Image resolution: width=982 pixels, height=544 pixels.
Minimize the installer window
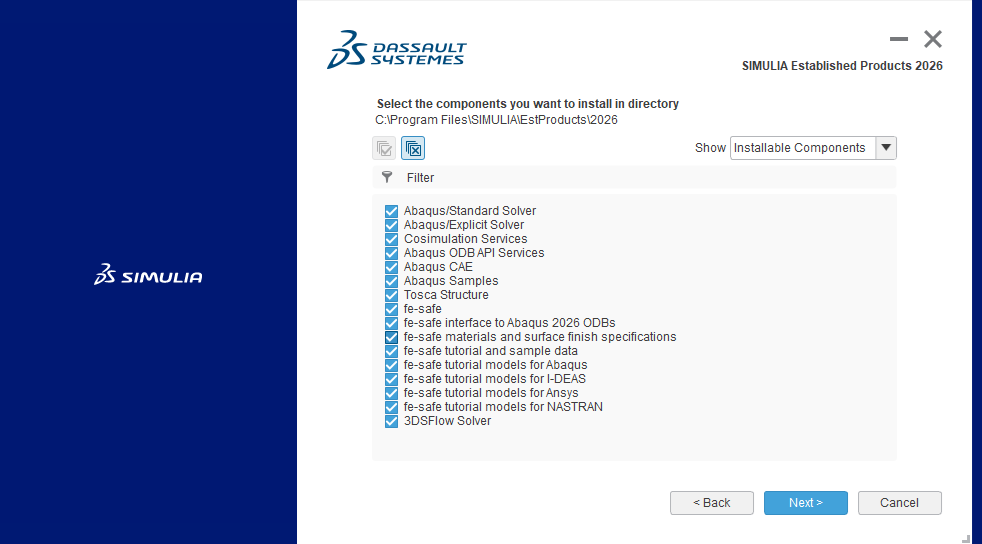(899, 40)
